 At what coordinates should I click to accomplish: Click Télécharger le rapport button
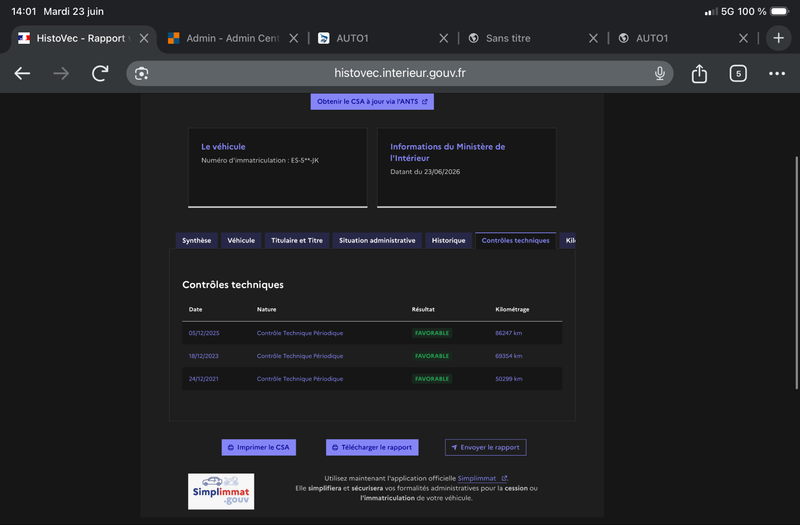(372, 447)
